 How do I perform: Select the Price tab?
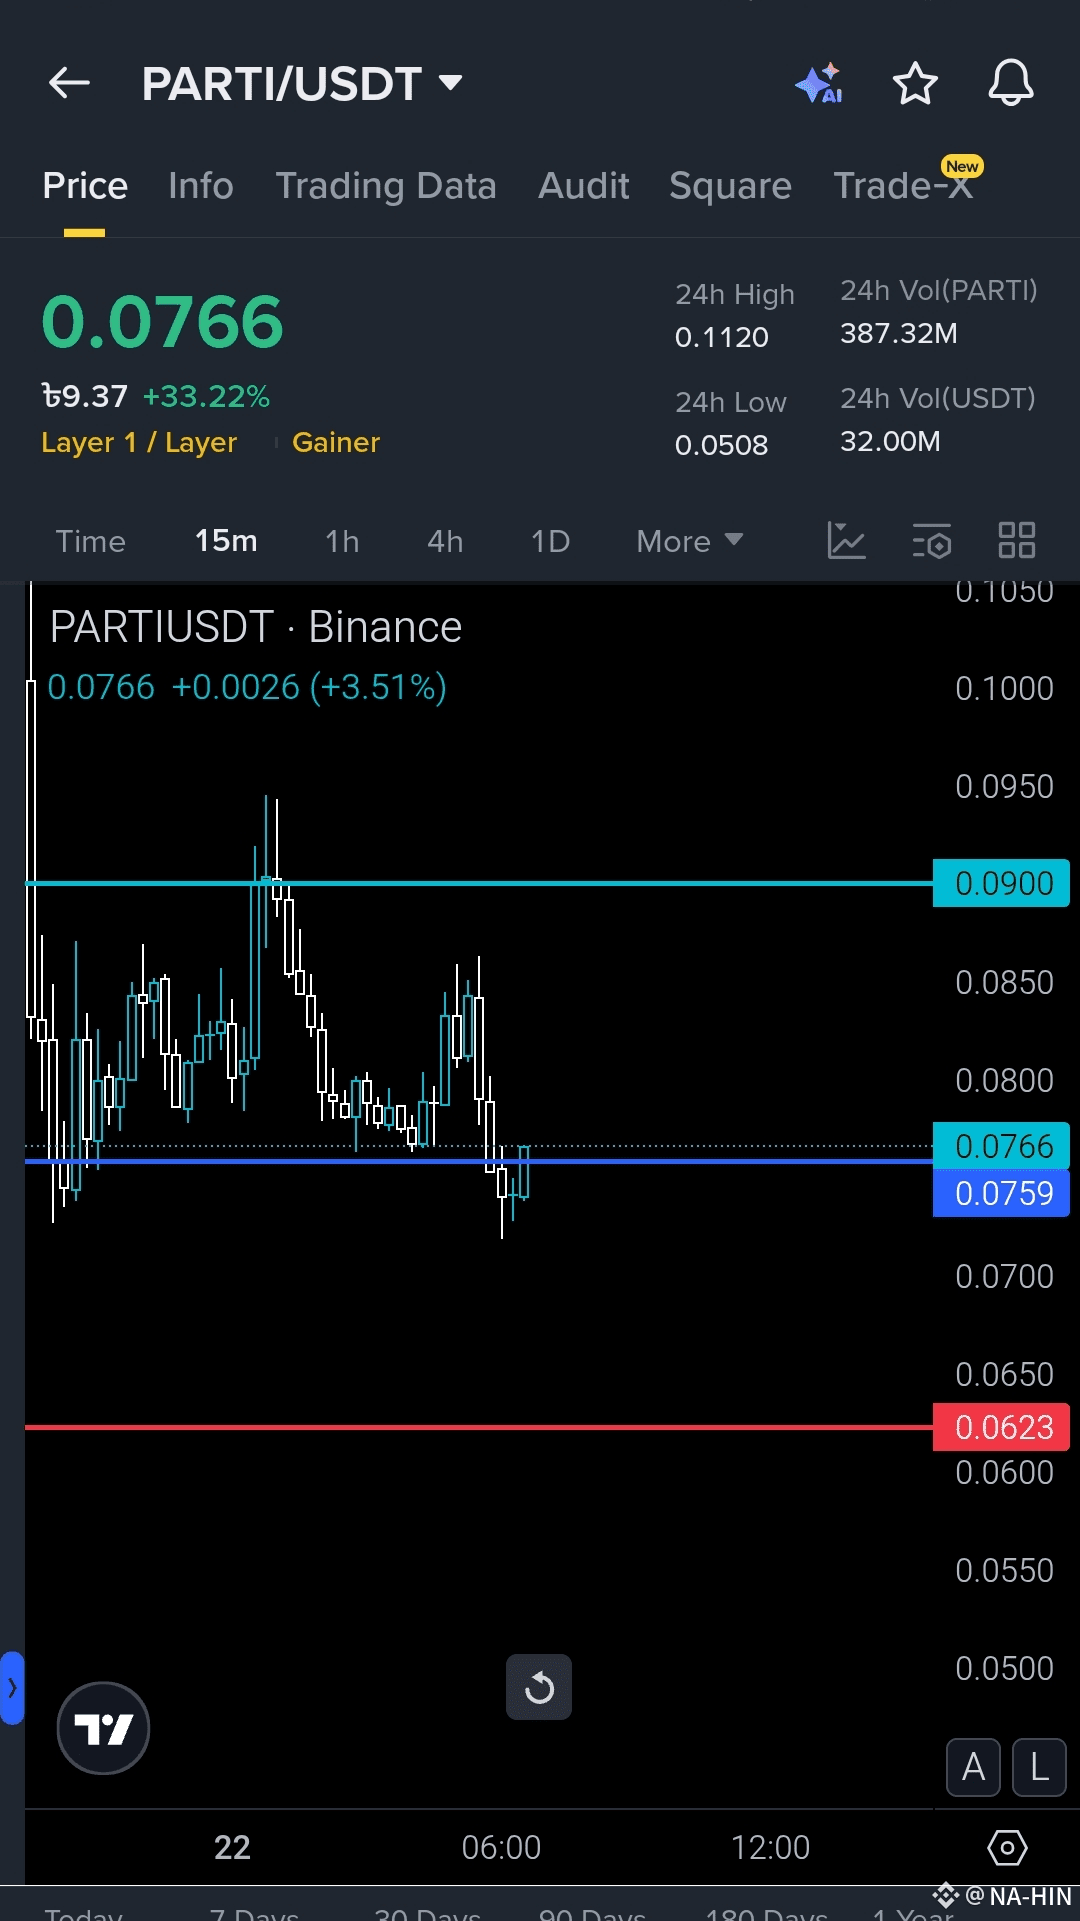click(85, 186)
